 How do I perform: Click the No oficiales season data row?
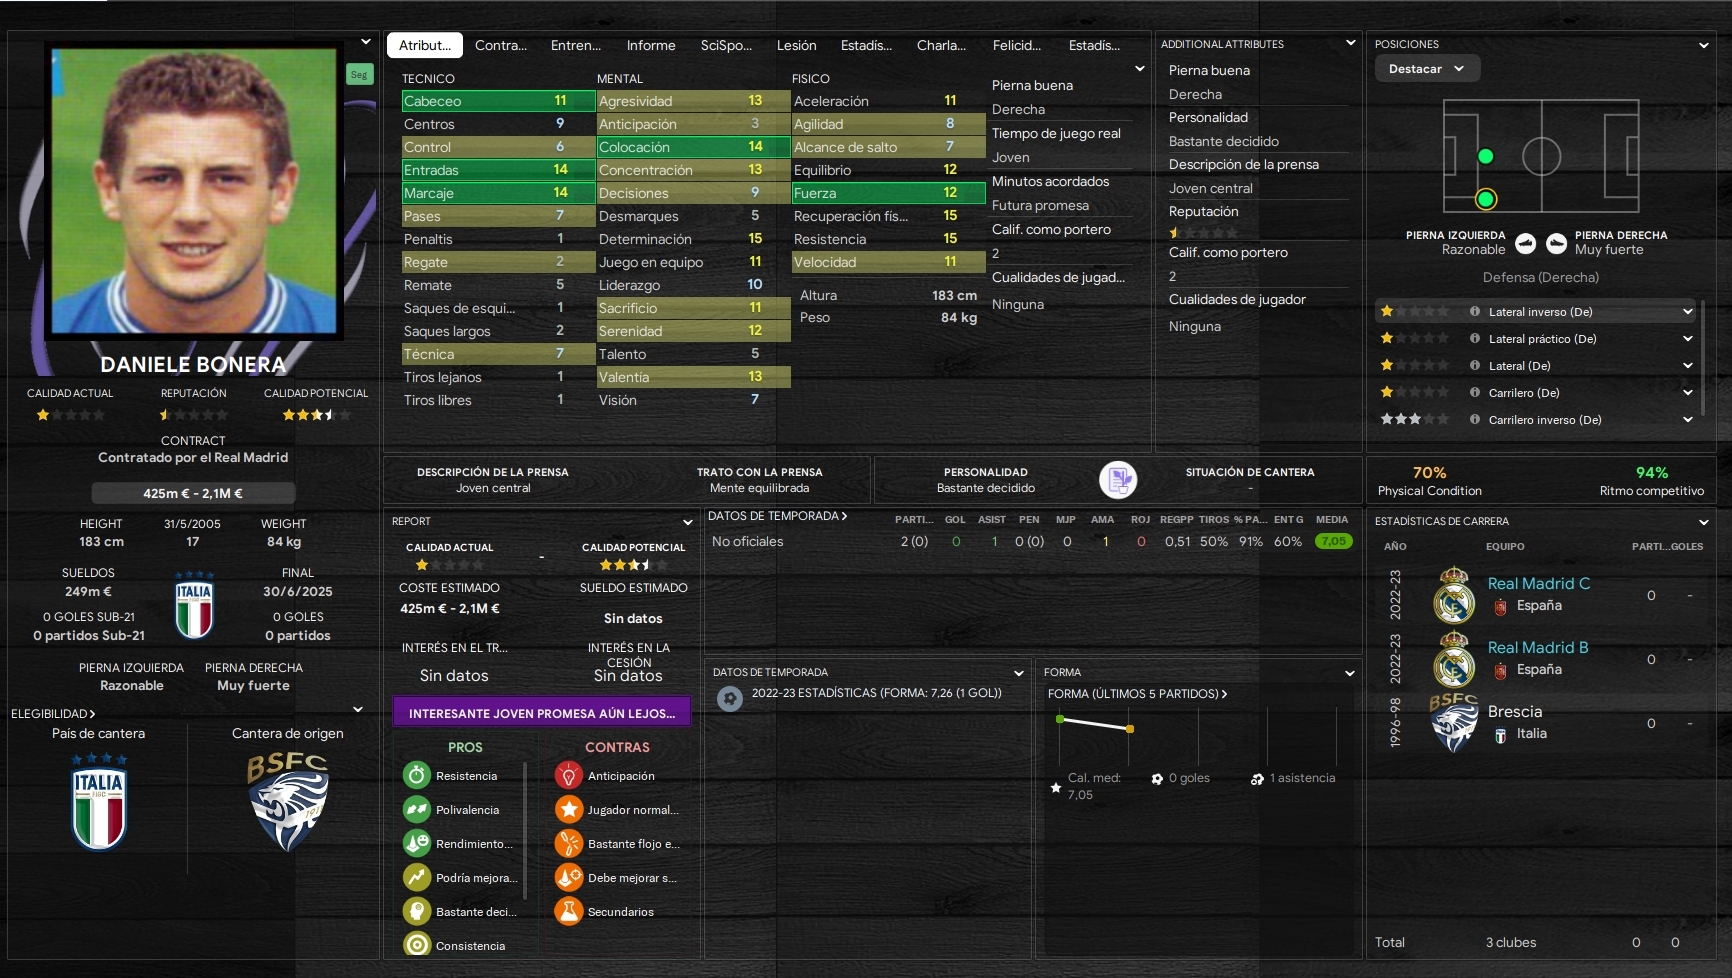1030,541
